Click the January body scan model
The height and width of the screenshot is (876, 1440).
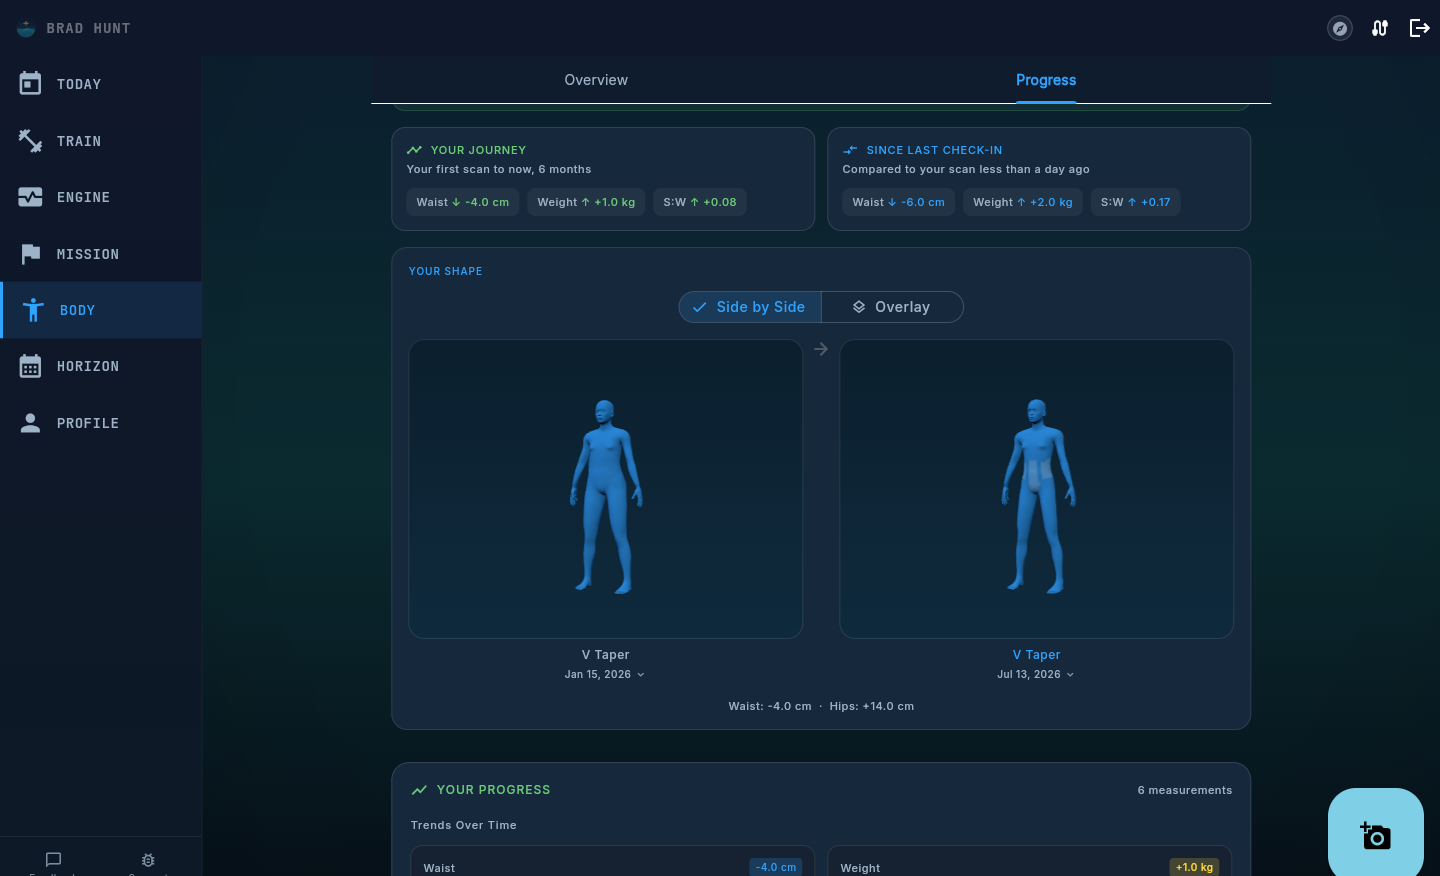click(x=606, y=496)
